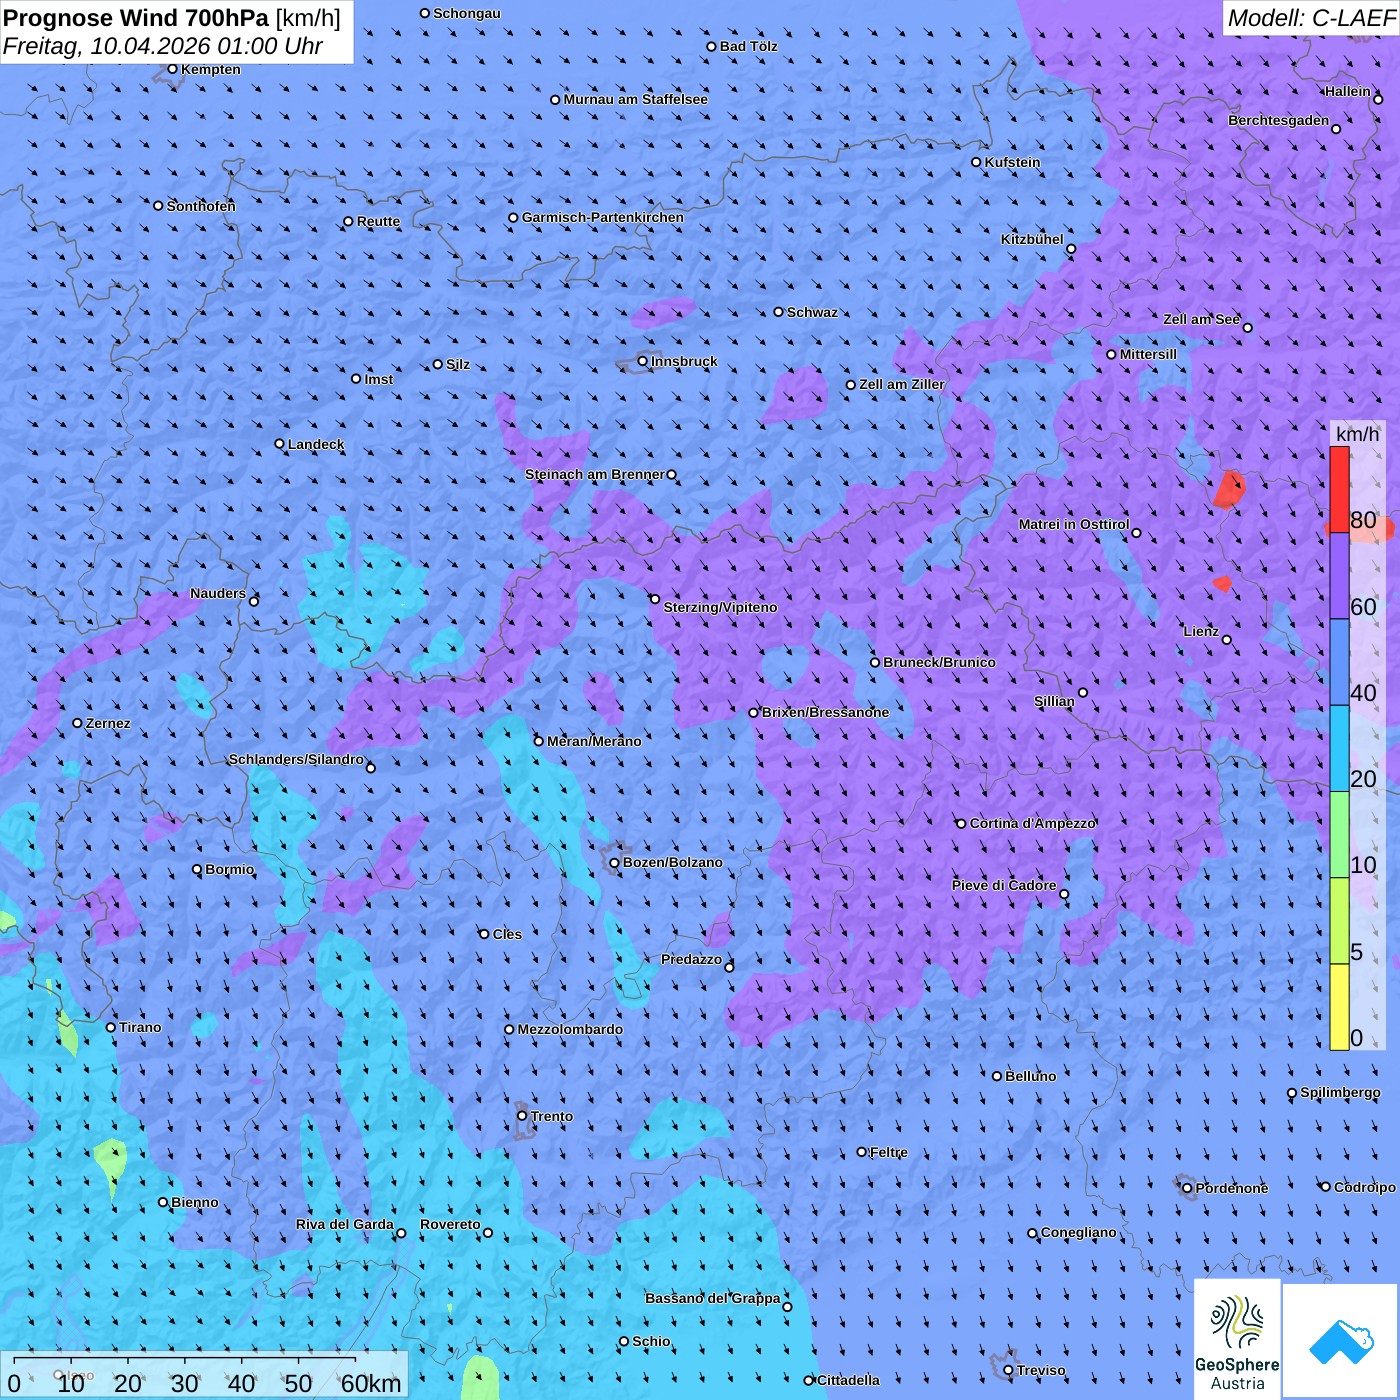
Task: Select the red legend color above 80
Action: click(1339, 489)
